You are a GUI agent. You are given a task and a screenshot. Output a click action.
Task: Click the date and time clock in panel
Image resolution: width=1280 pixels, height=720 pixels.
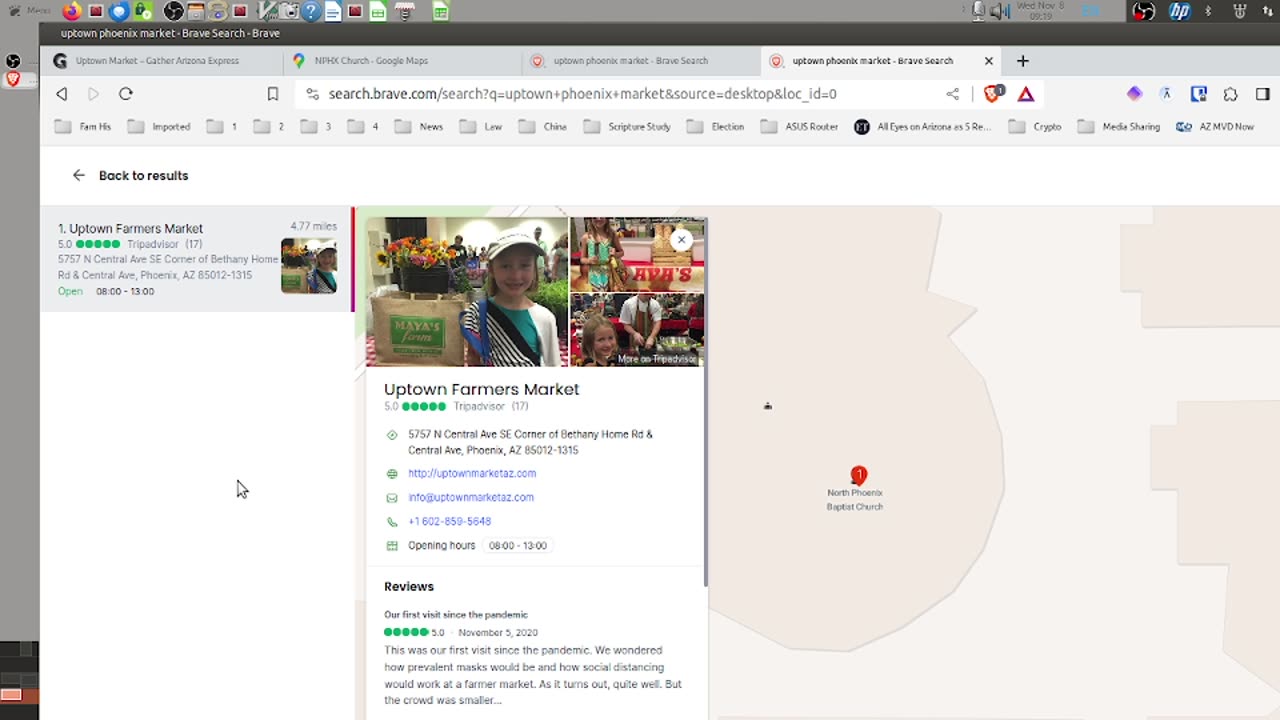pos(1042,11)
